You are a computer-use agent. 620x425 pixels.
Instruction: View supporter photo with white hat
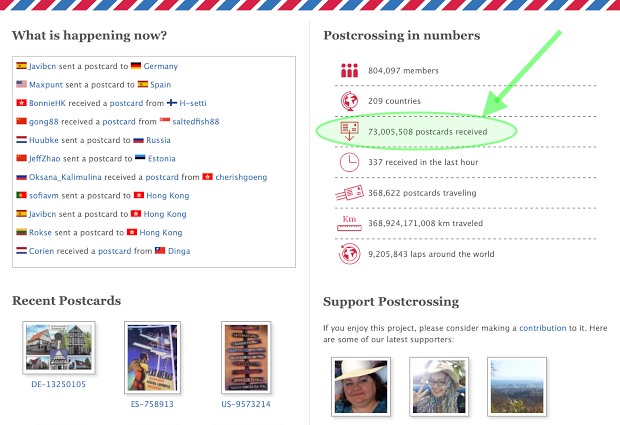(361, 387)
